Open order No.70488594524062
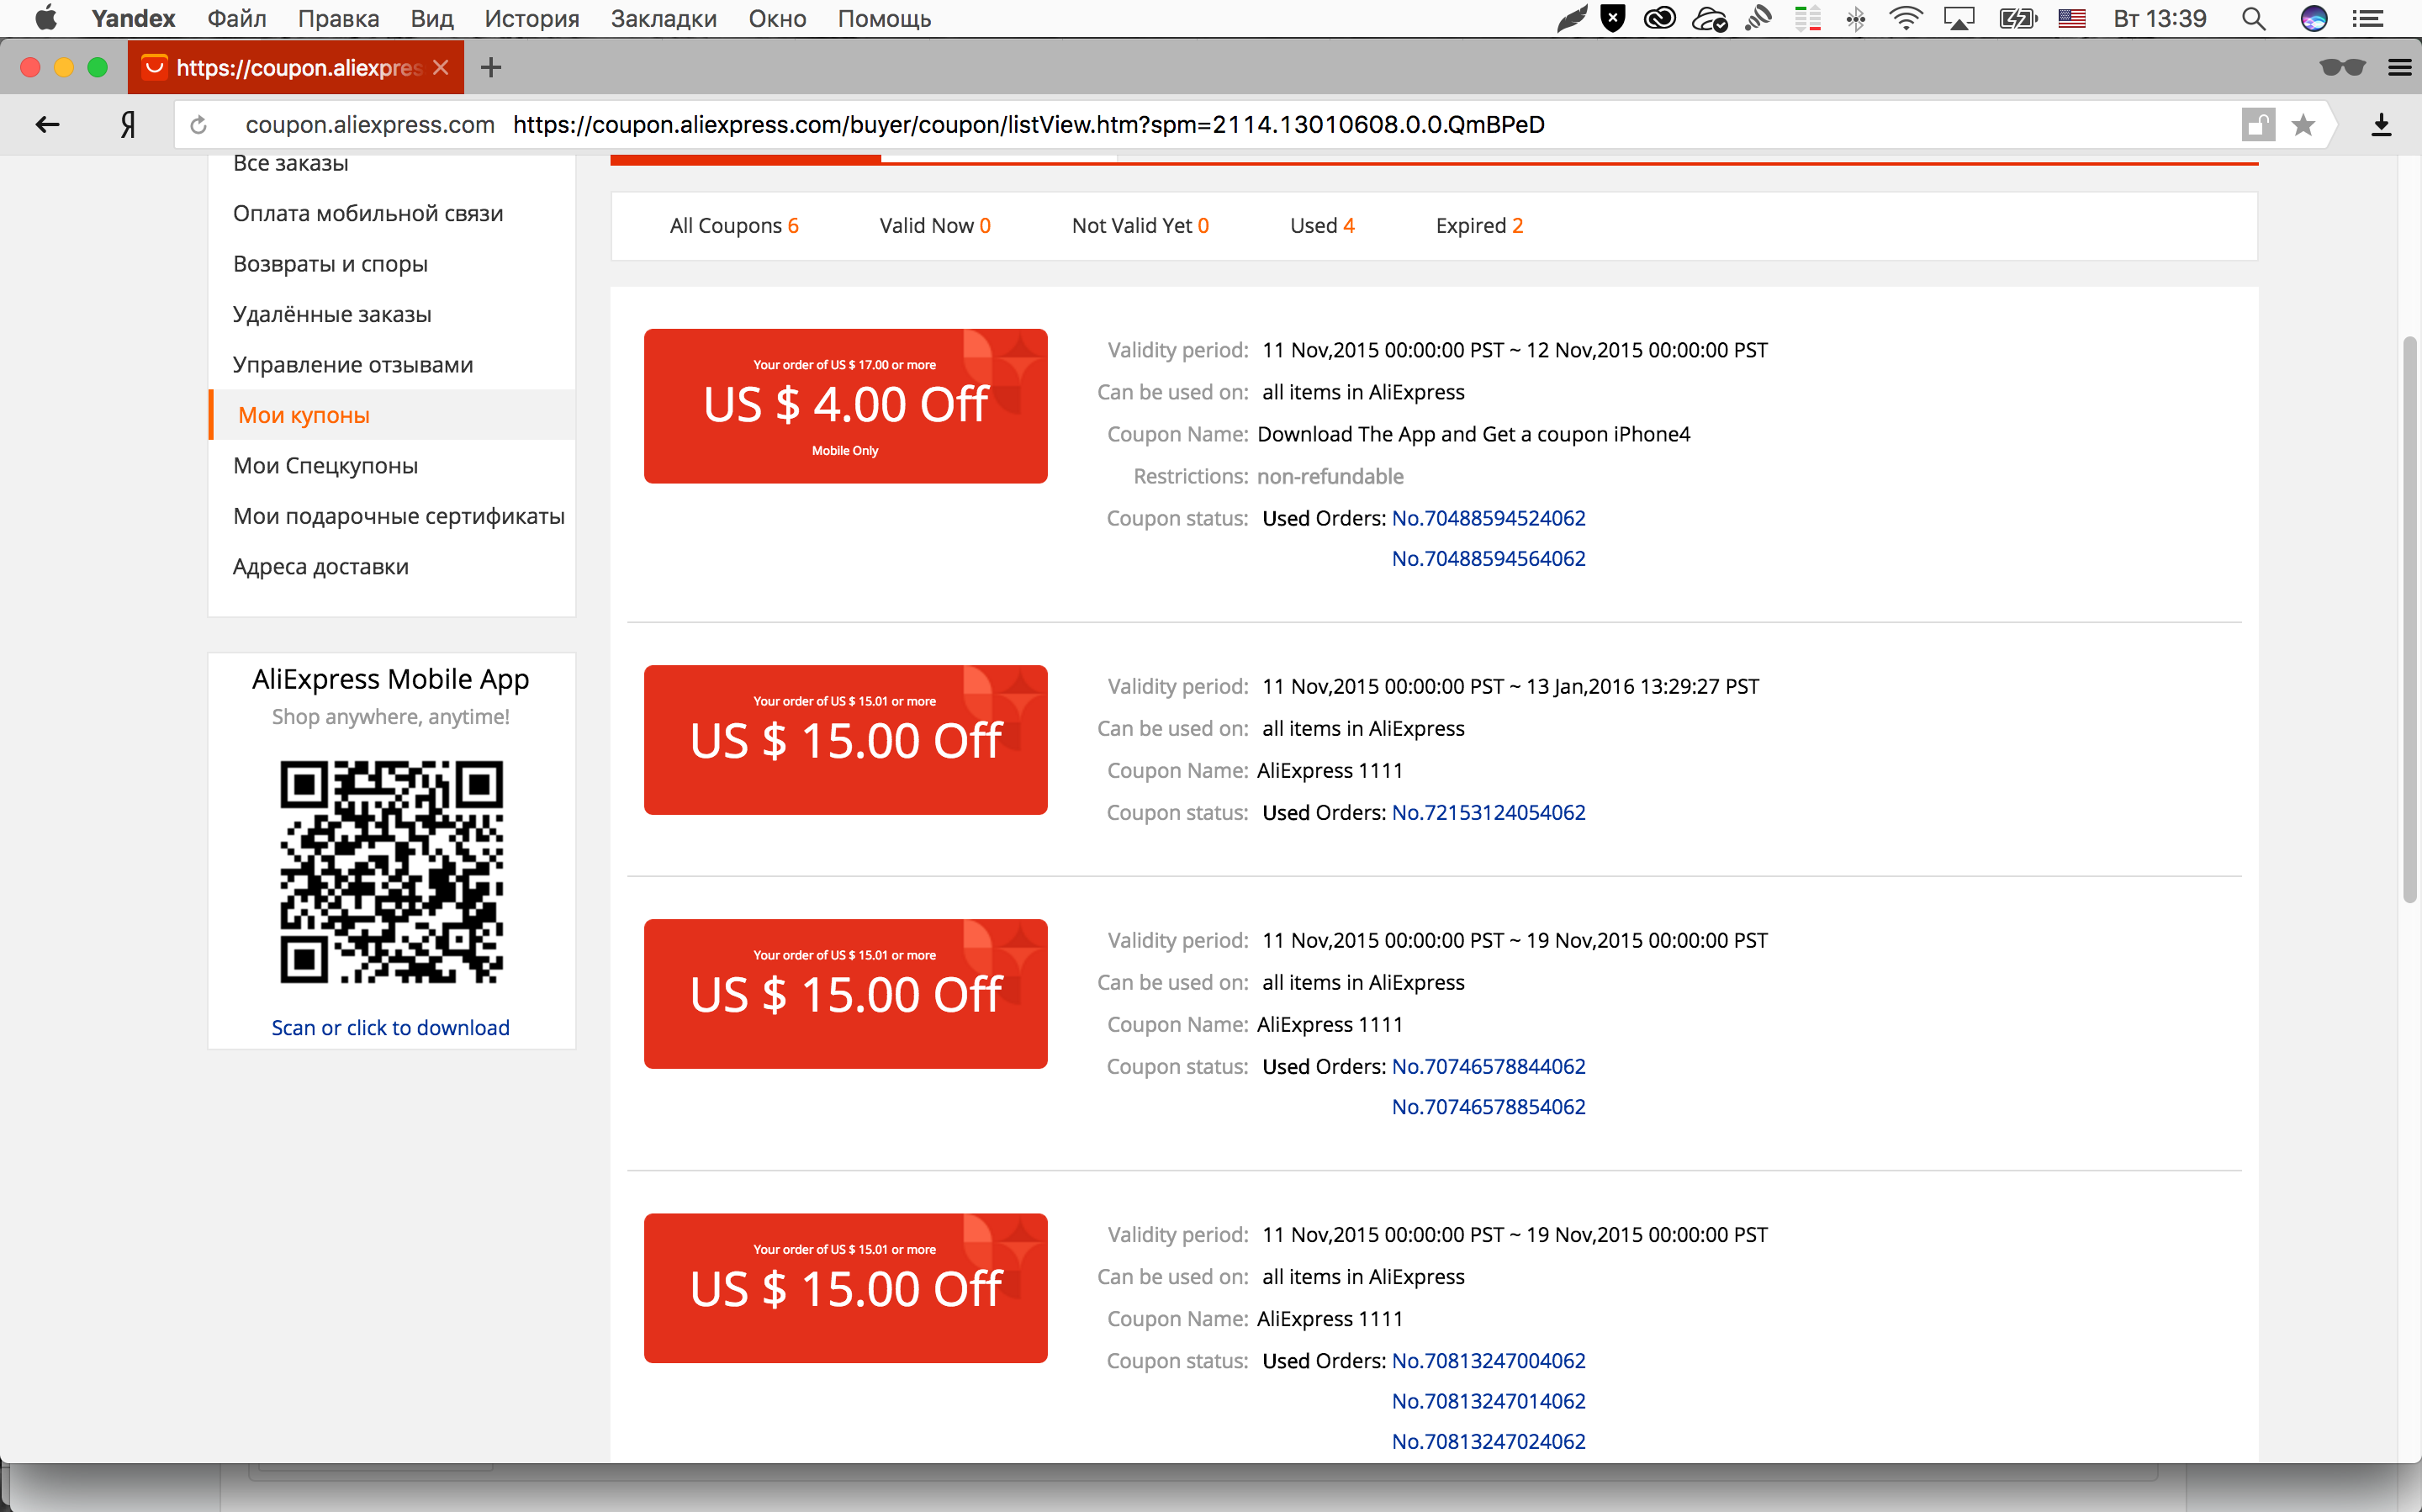Screen dimensions: 2422x1512 [x=1489, y=518]
